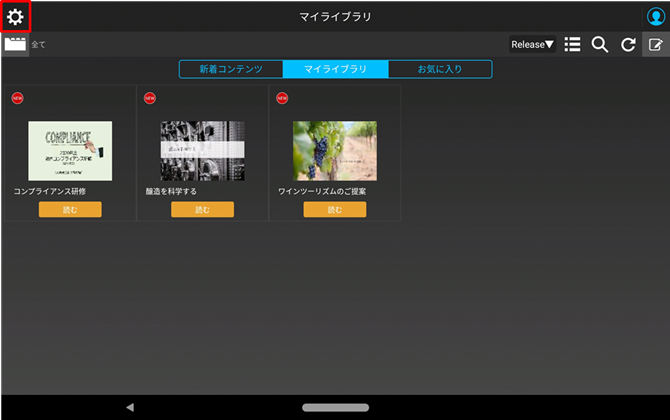Tap 読む under ワインツーリズムのご提案
The image size is (670, 420).
pyautogui.click(x=335, y=209)
